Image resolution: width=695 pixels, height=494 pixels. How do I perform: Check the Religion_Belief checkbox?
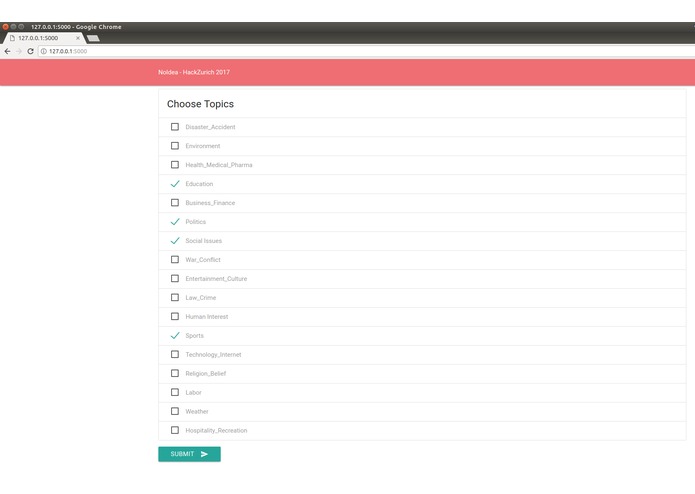coord(175,373)
